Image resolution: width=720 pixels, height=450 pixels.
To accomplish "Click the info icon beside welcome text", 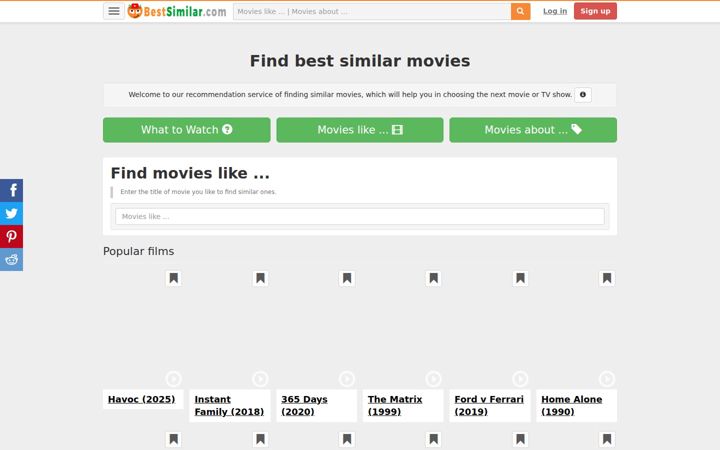I will [583, 95].
